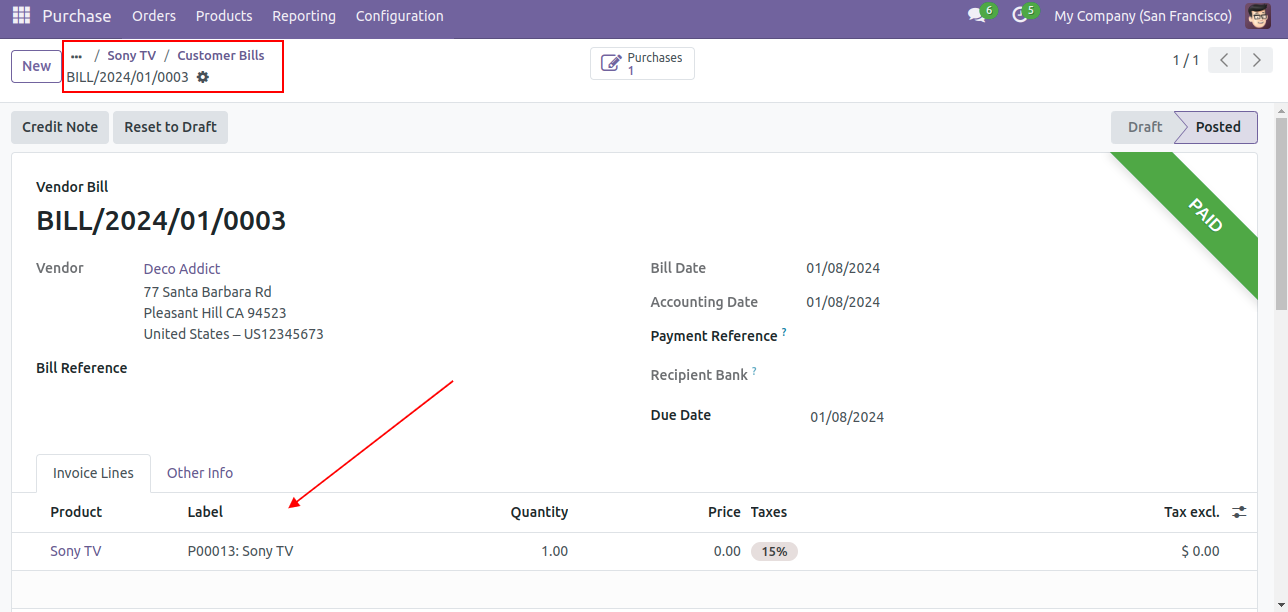Click the 15% tax tag
This screenshot has width=1288, height=612.
(774, 551)
